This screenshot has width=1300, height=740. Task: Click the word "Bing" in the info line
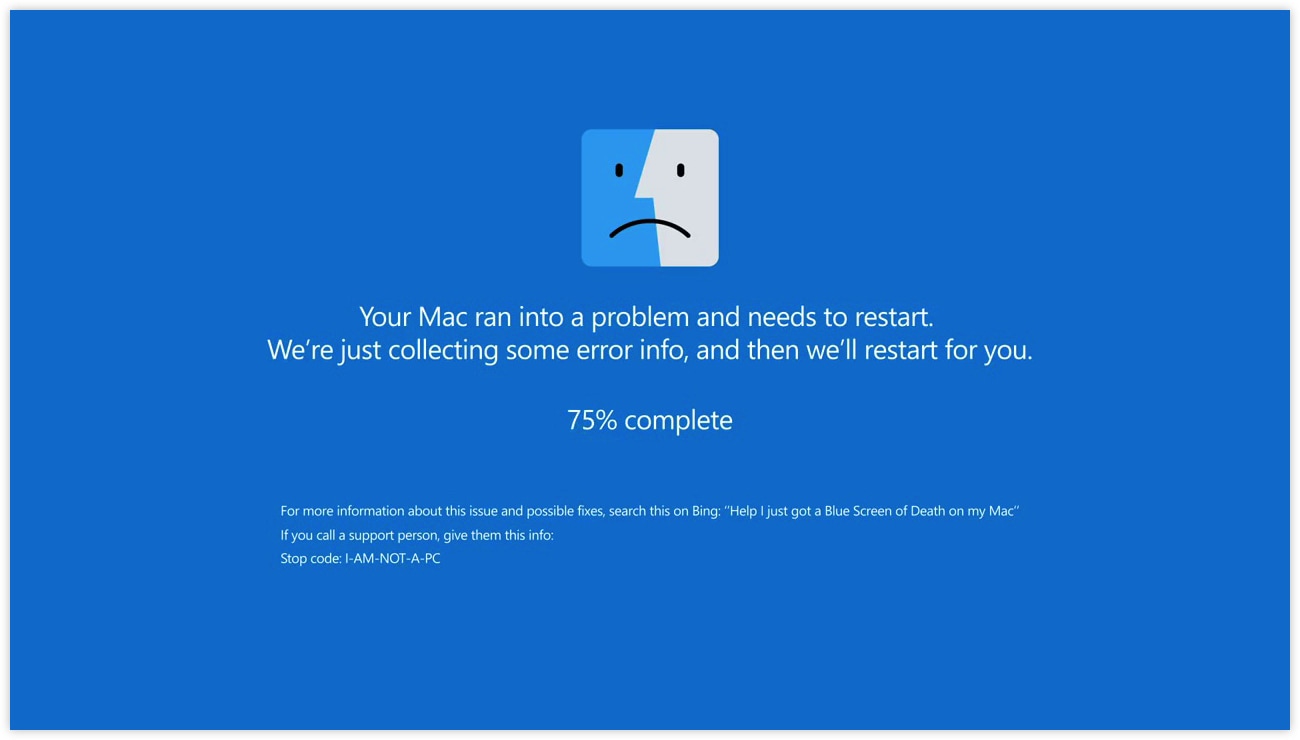tap(705, 511)
